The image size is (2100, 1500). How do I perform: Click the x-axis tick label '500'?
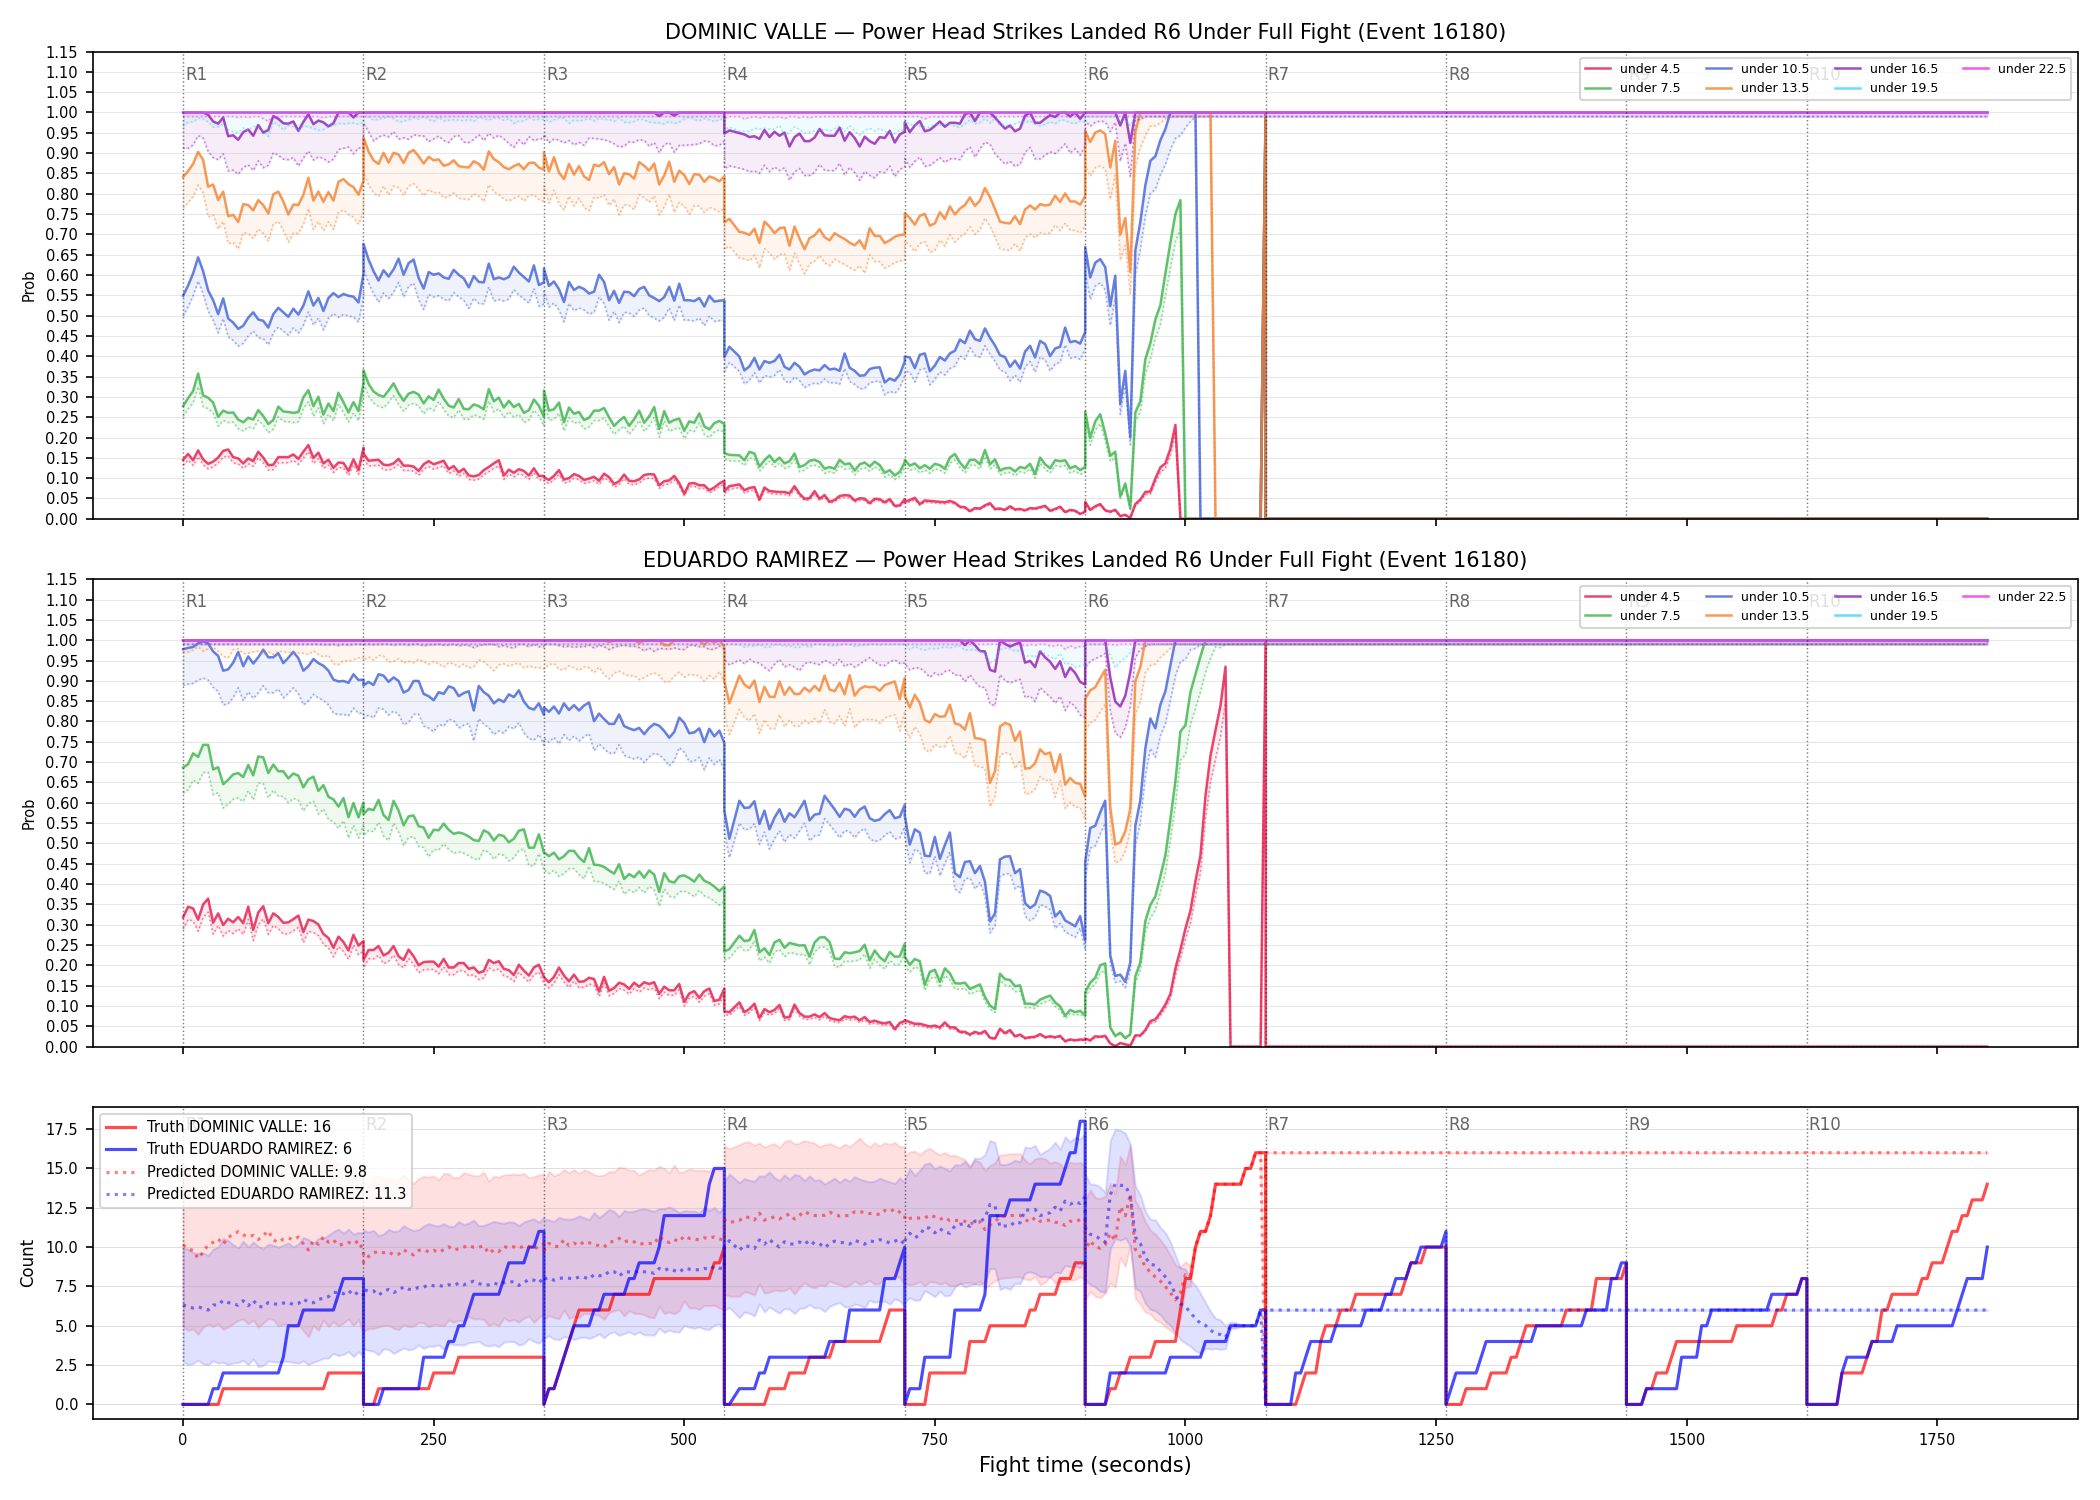tap(684, 1440)
